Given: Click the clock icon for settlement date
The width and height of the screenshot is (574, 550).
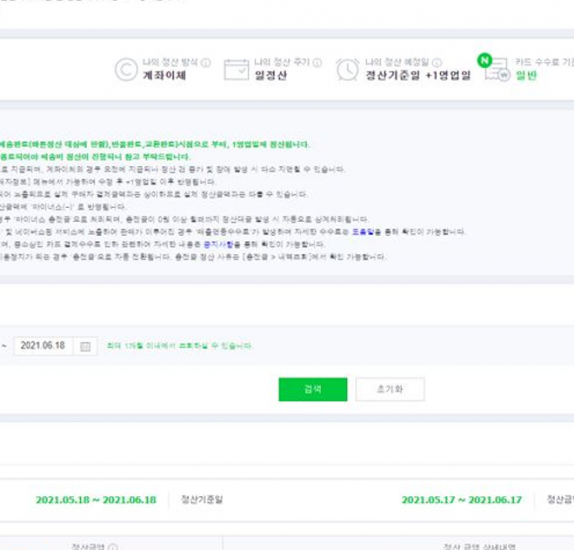Looking at the screenshot, I should coord(347,69).
